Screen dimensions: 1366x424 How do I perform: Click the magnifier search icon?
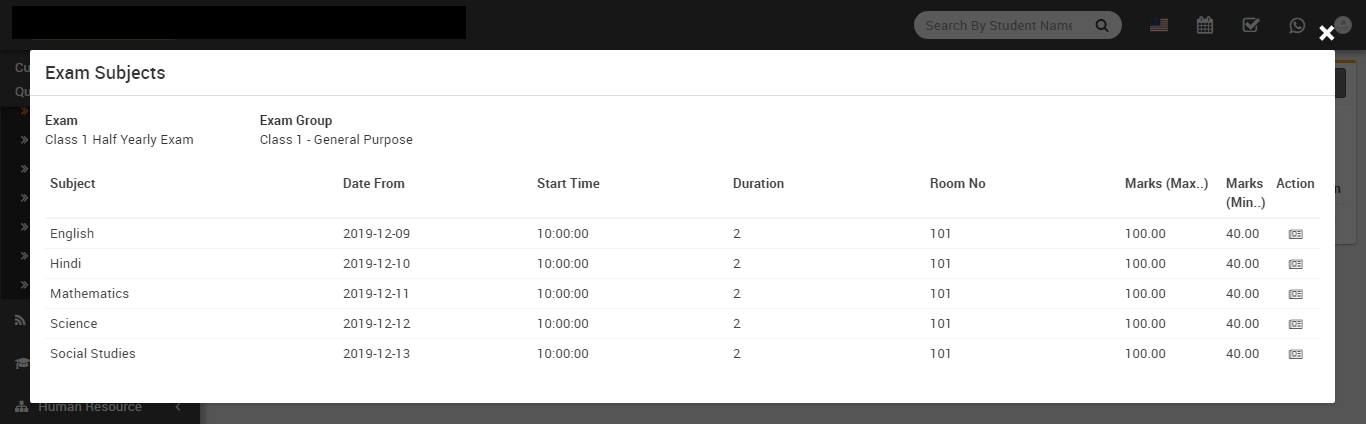click(x=1102, y=25)
